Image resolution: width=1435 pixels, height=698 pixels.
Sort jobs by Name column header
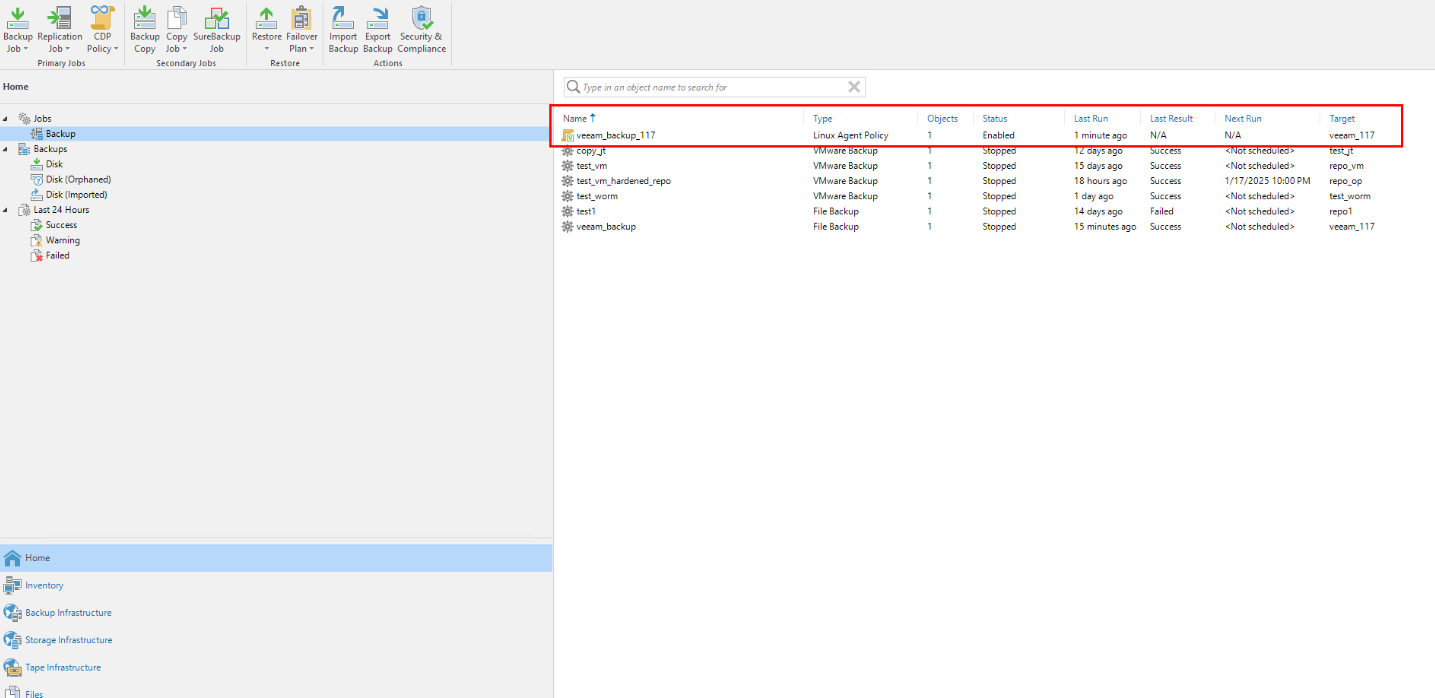point(575,119)
